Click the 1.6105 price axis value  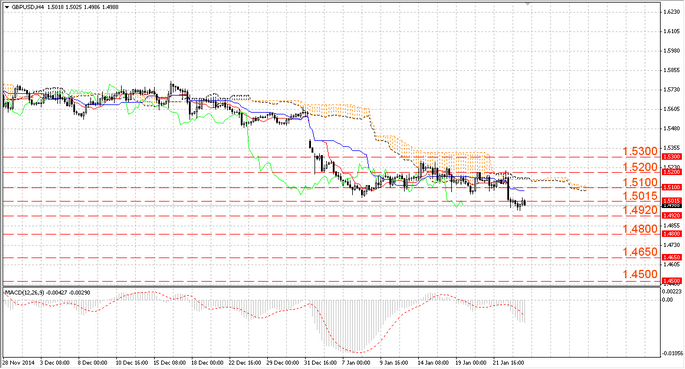pos(672,31)
